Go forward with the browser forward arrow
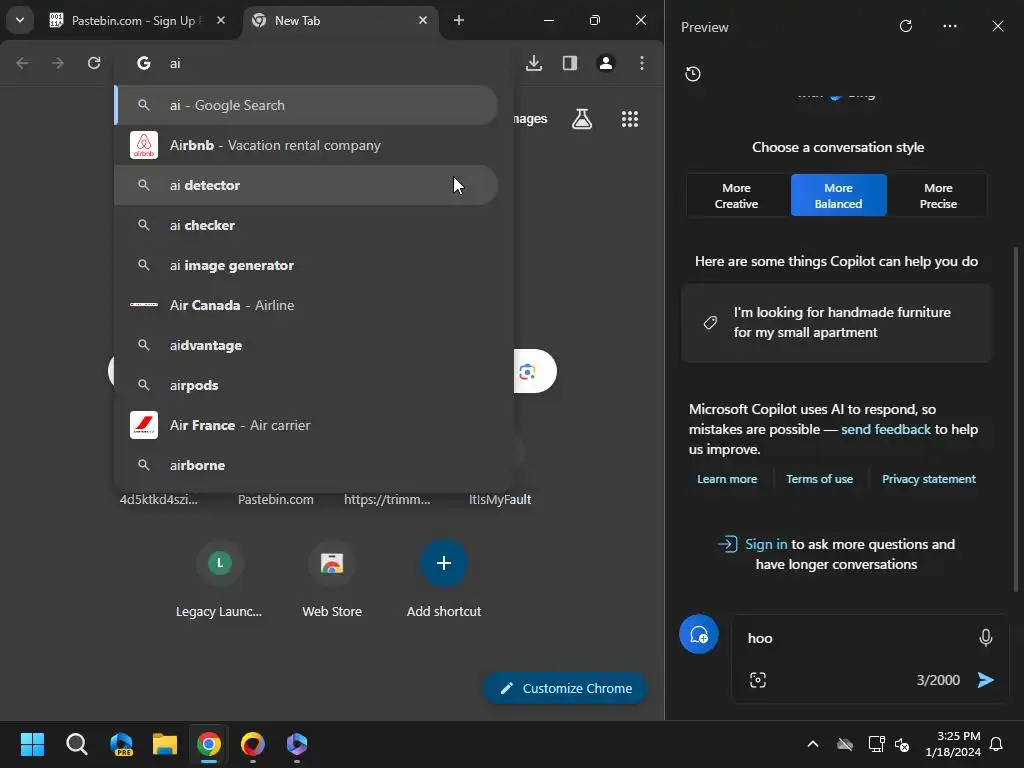Image resolution: width=1024 pixels, height=768 pixels. click(57, 63)
